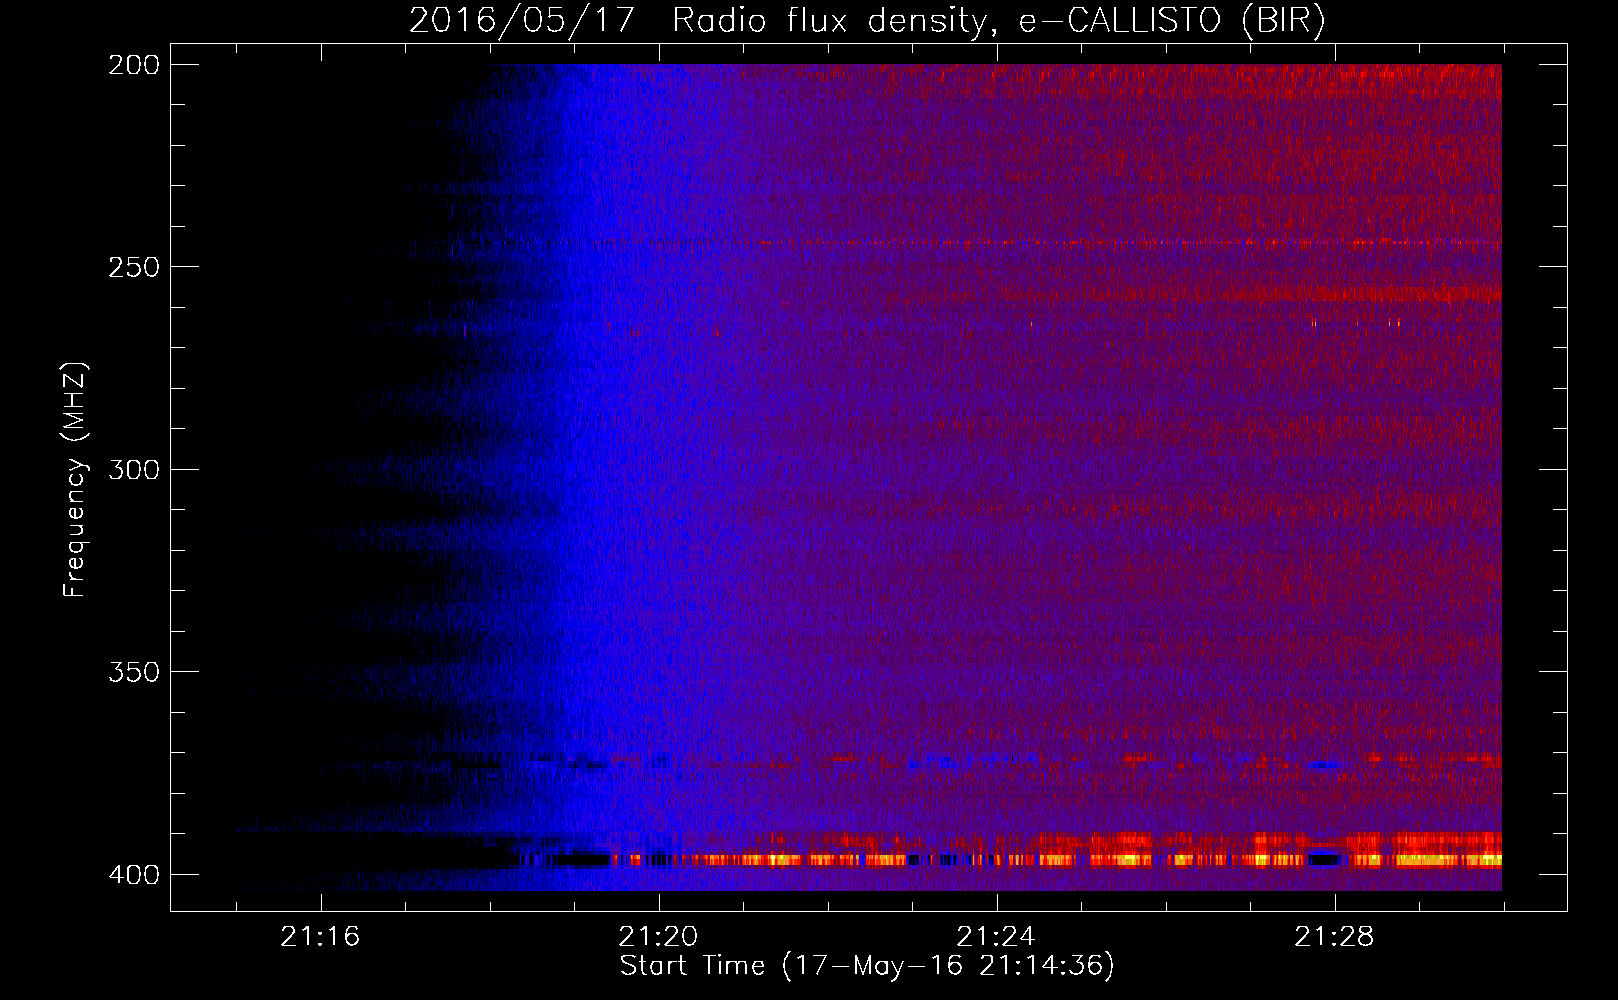Click the 400 frequency tick label
This screenshot has width=1618, height=1000.
(134, 874)
